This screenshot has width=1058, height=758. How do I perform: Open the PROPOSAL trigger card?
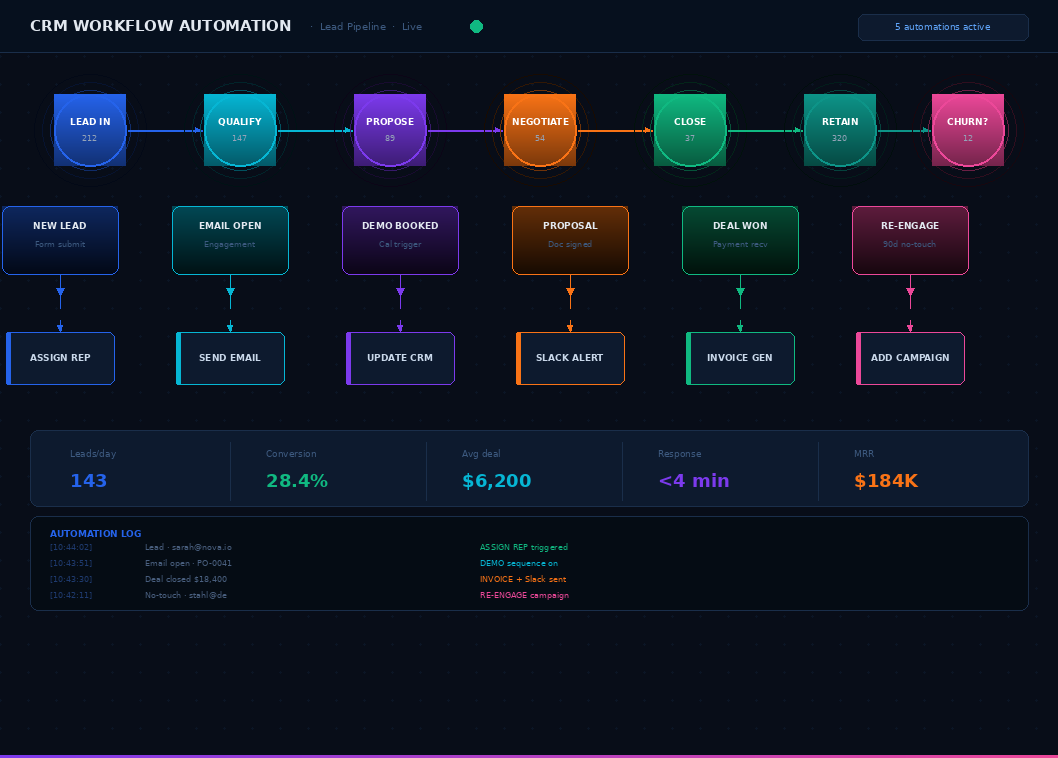(x=571, y=240)
